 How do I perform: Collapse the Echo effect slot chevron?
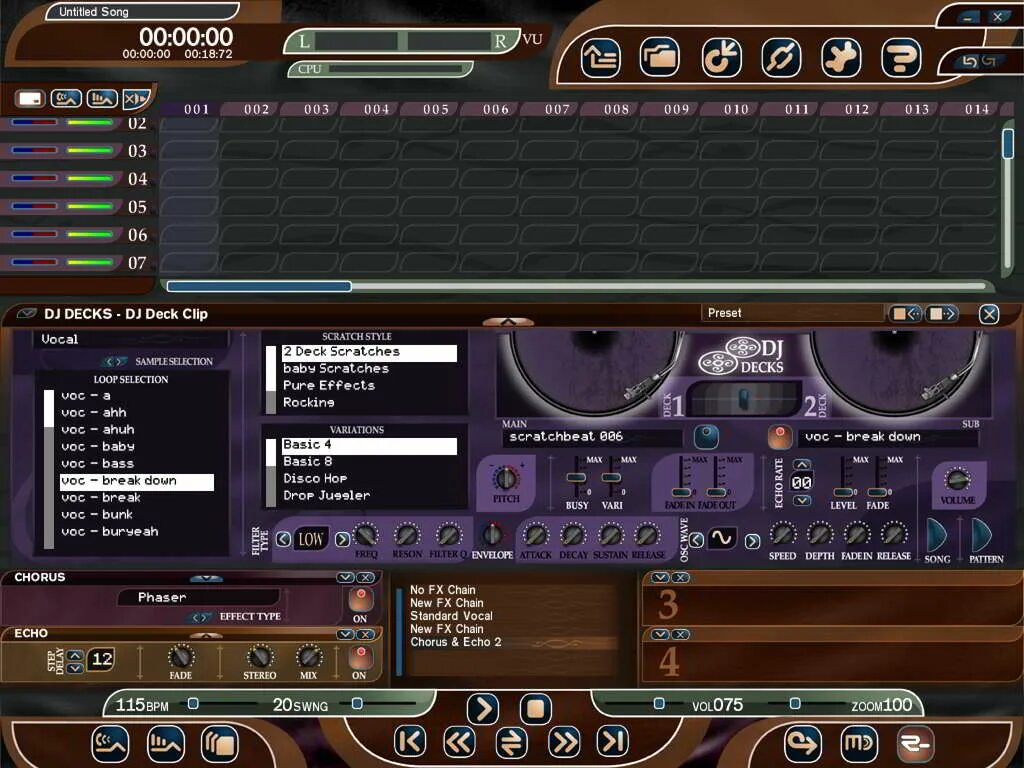point(345,634)
